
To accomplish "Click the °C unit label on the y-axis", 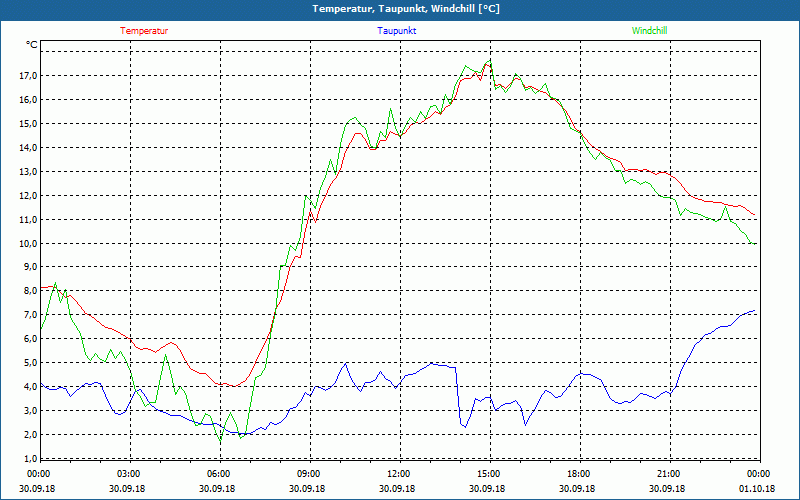I will pyautogui.click(x=32, y=45).
